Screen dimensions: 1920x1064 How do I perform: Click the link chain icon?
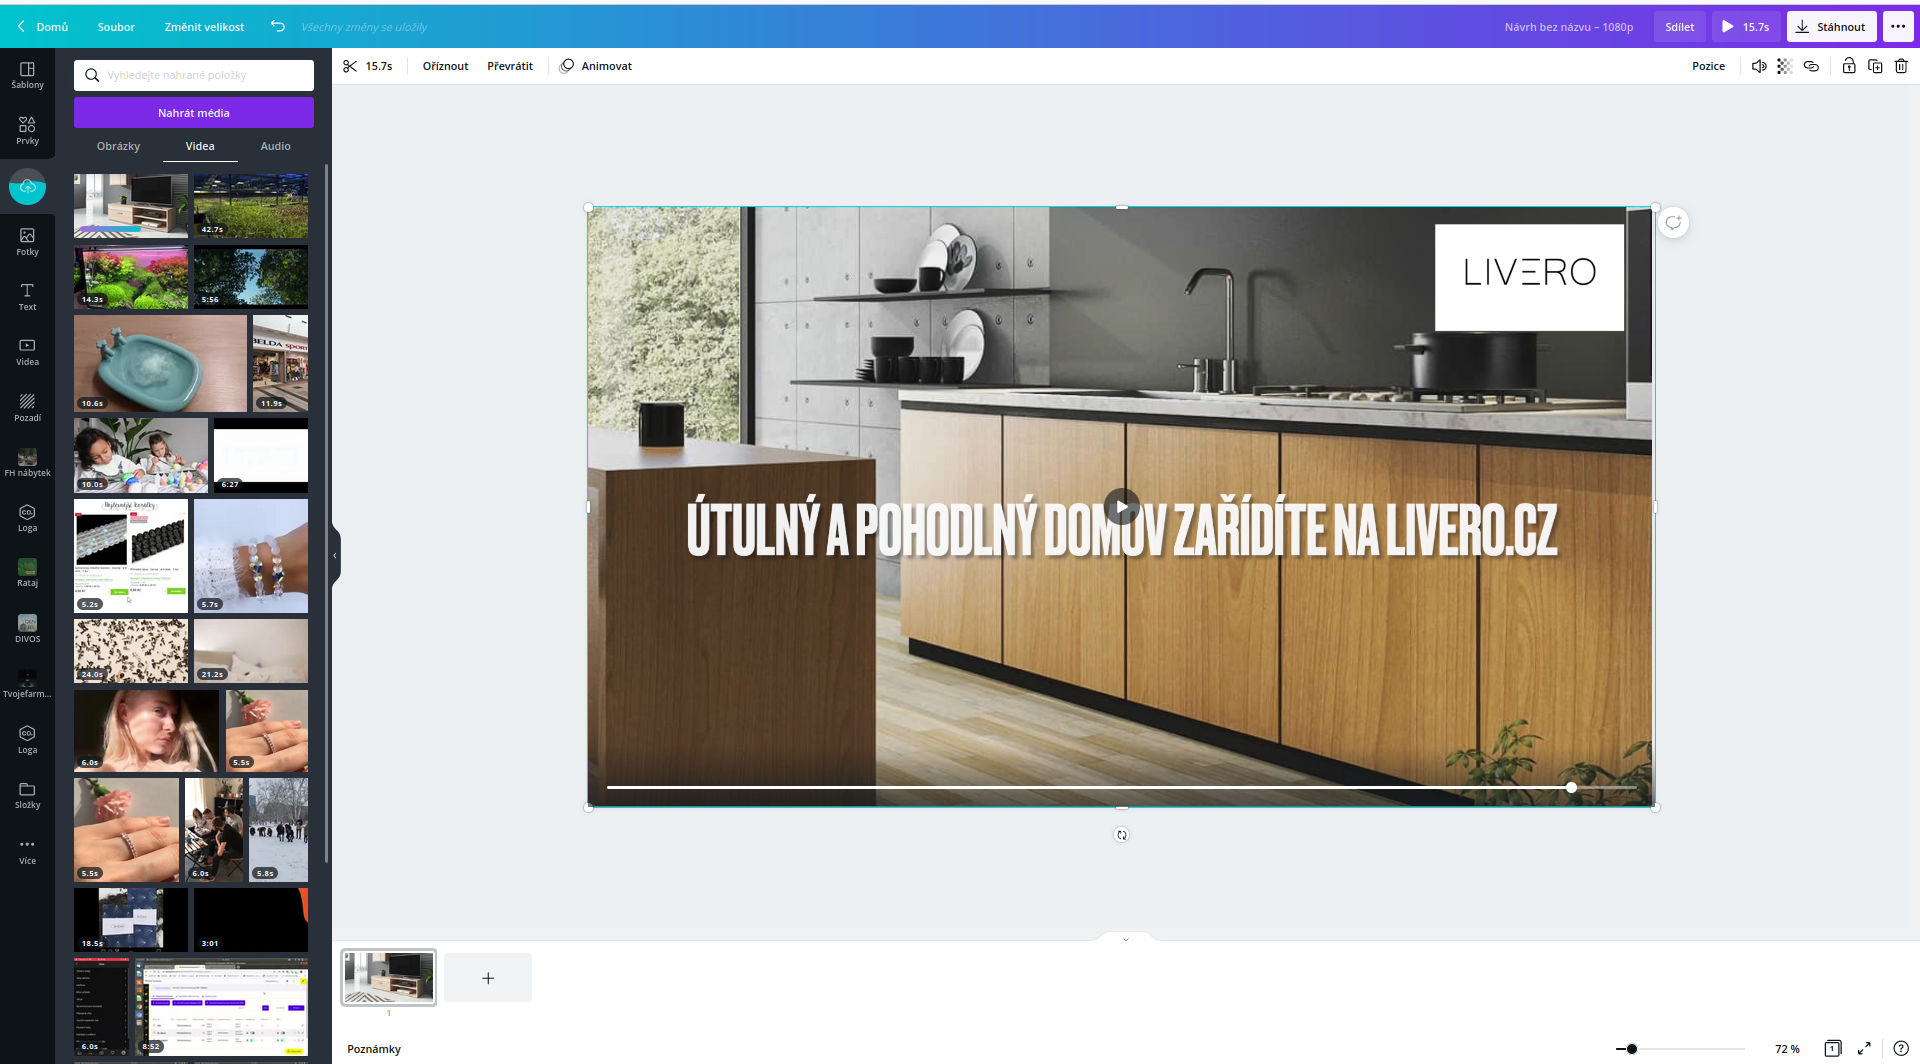pos(1811,66)
